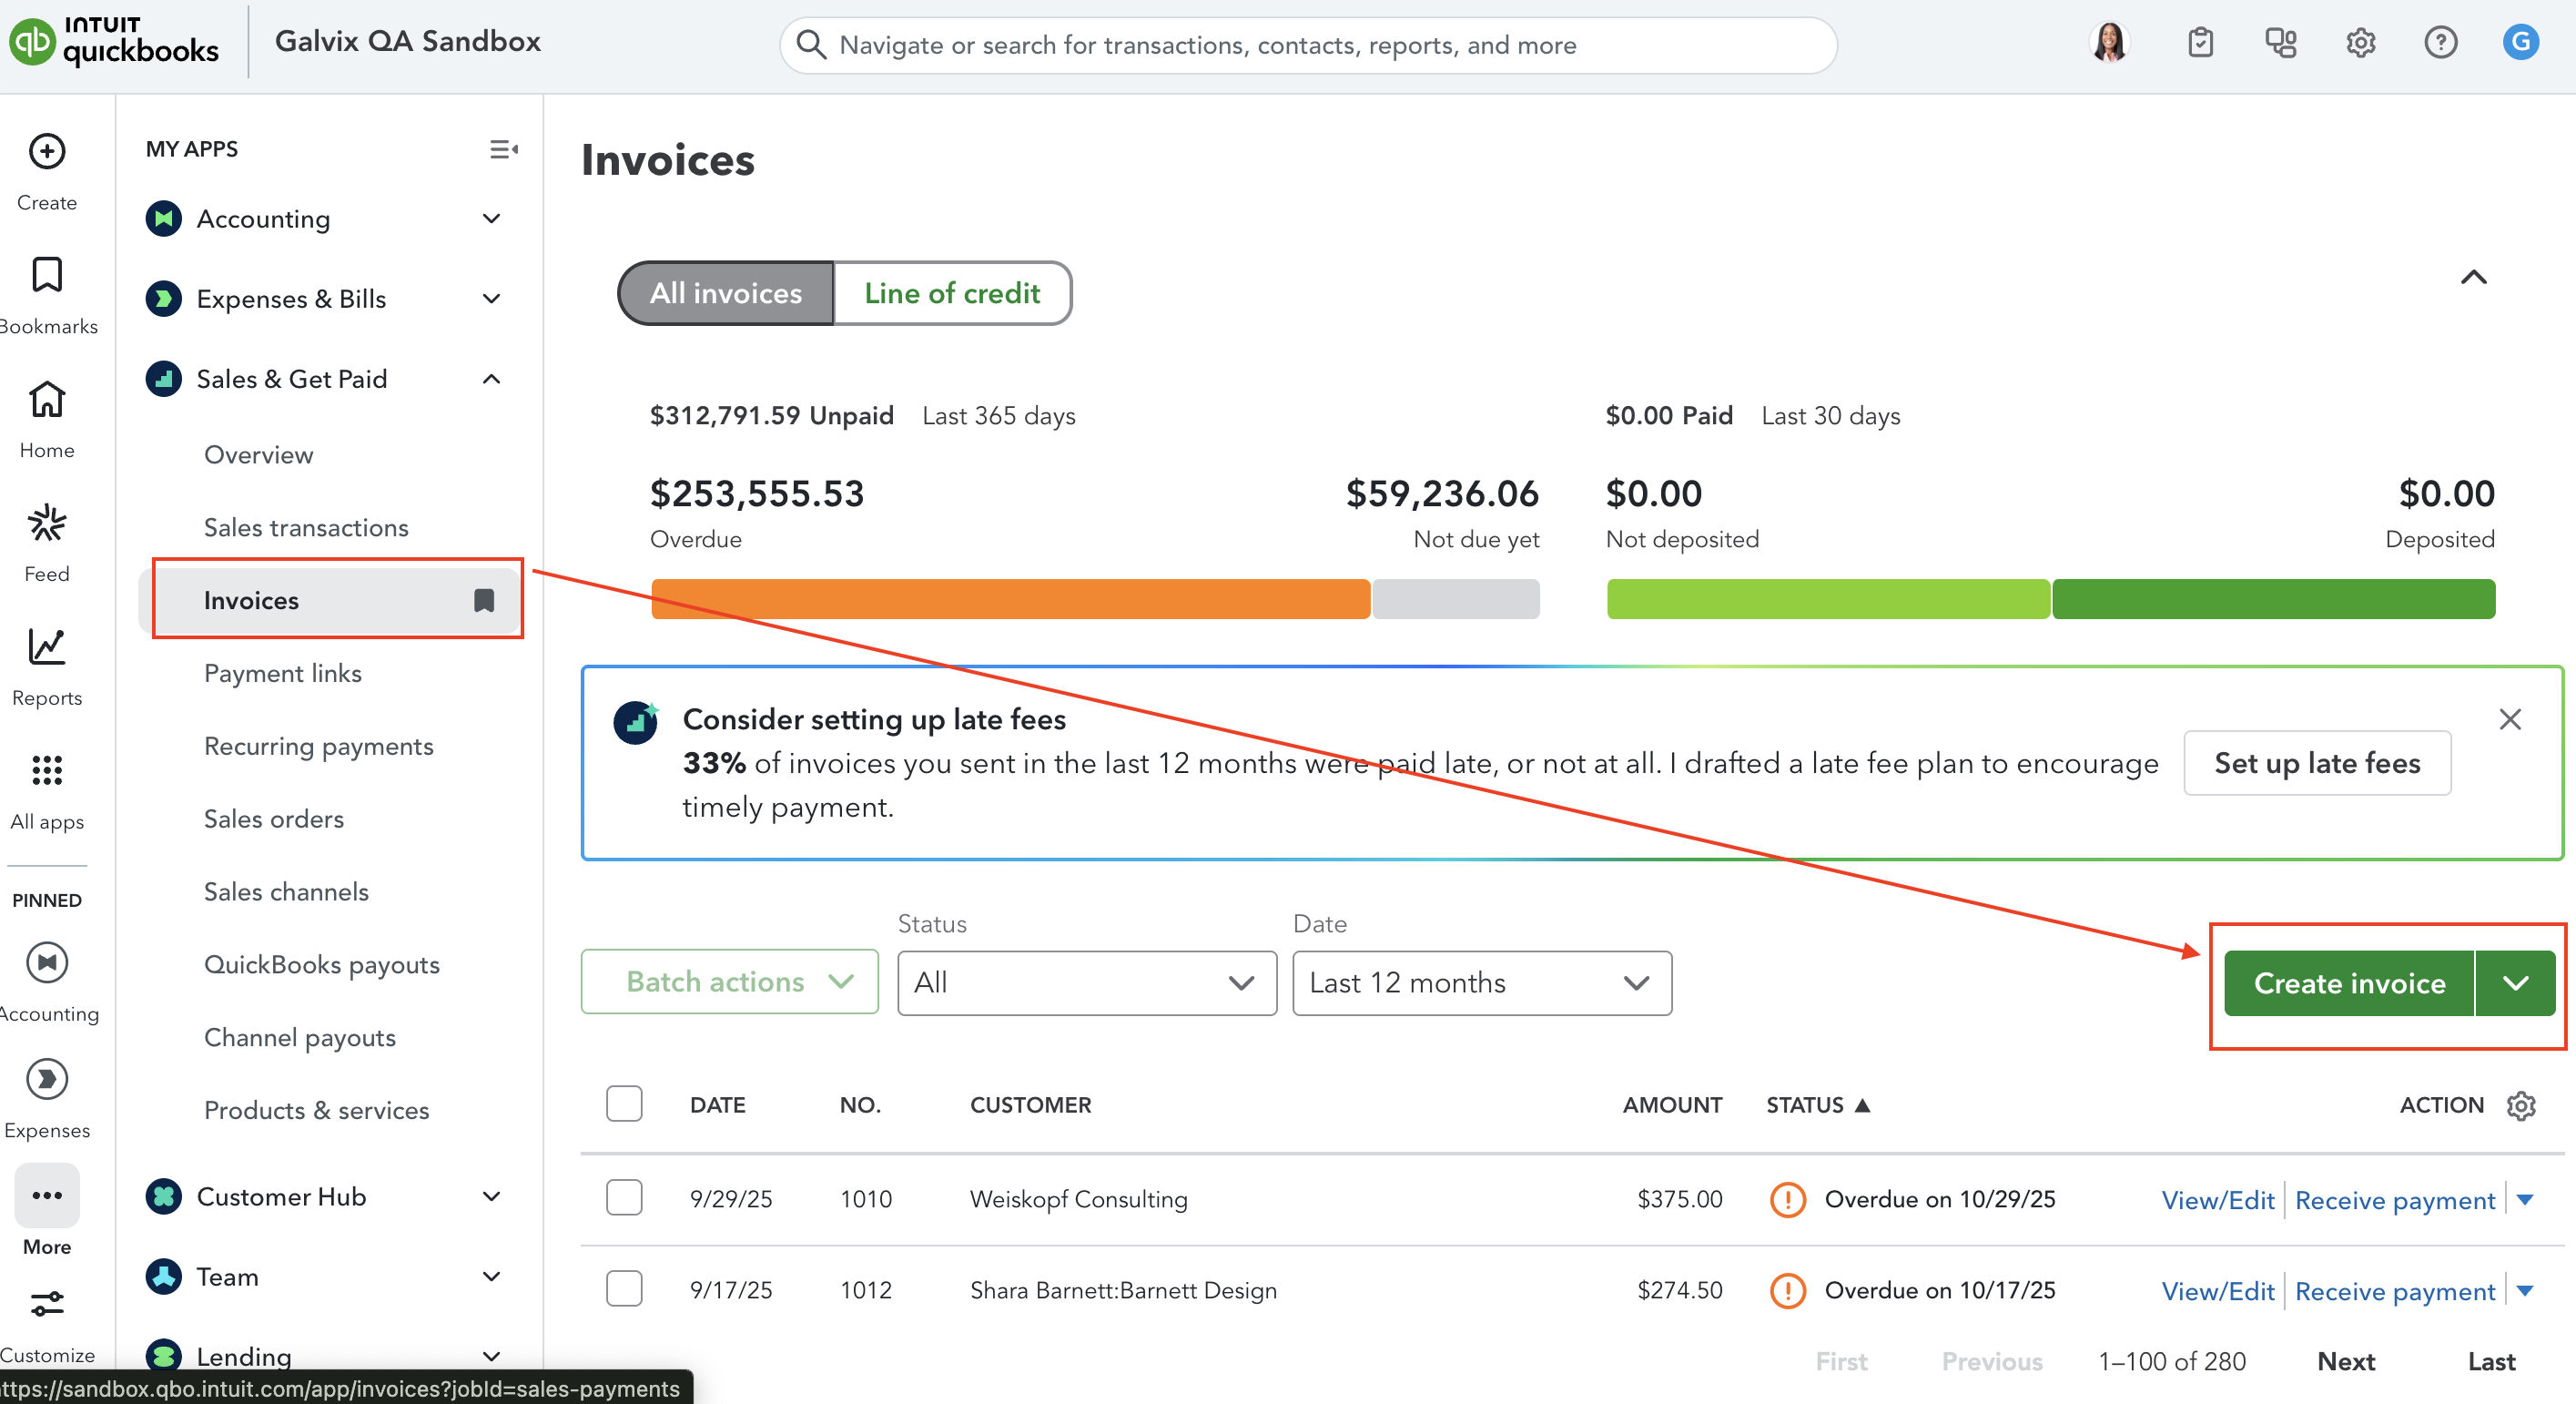Open the Reports chart icon
Screen dimensions: 2576x1404
[46, 647]
